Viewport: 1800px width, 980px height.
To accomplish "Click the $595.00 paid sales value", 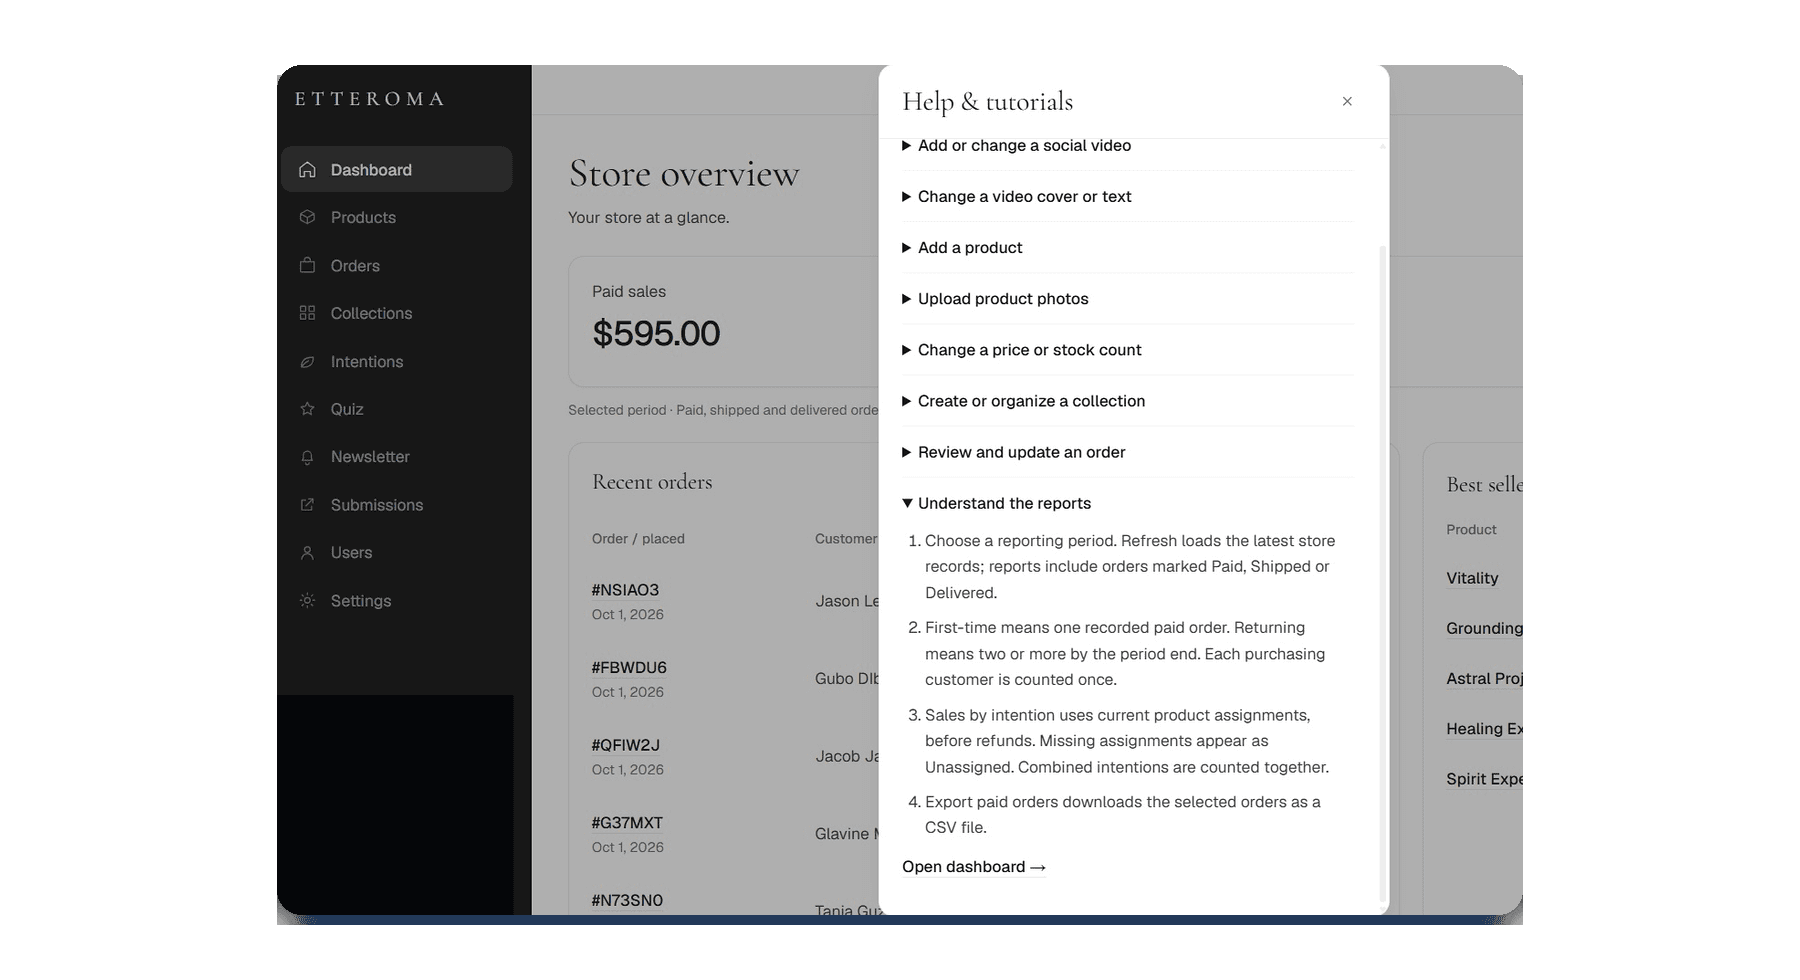I will pos(656,334).
